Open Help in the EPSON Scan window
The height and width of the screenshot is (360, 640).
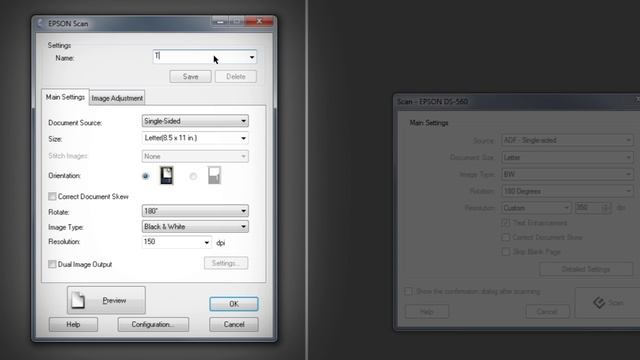(x=73, y=324)
